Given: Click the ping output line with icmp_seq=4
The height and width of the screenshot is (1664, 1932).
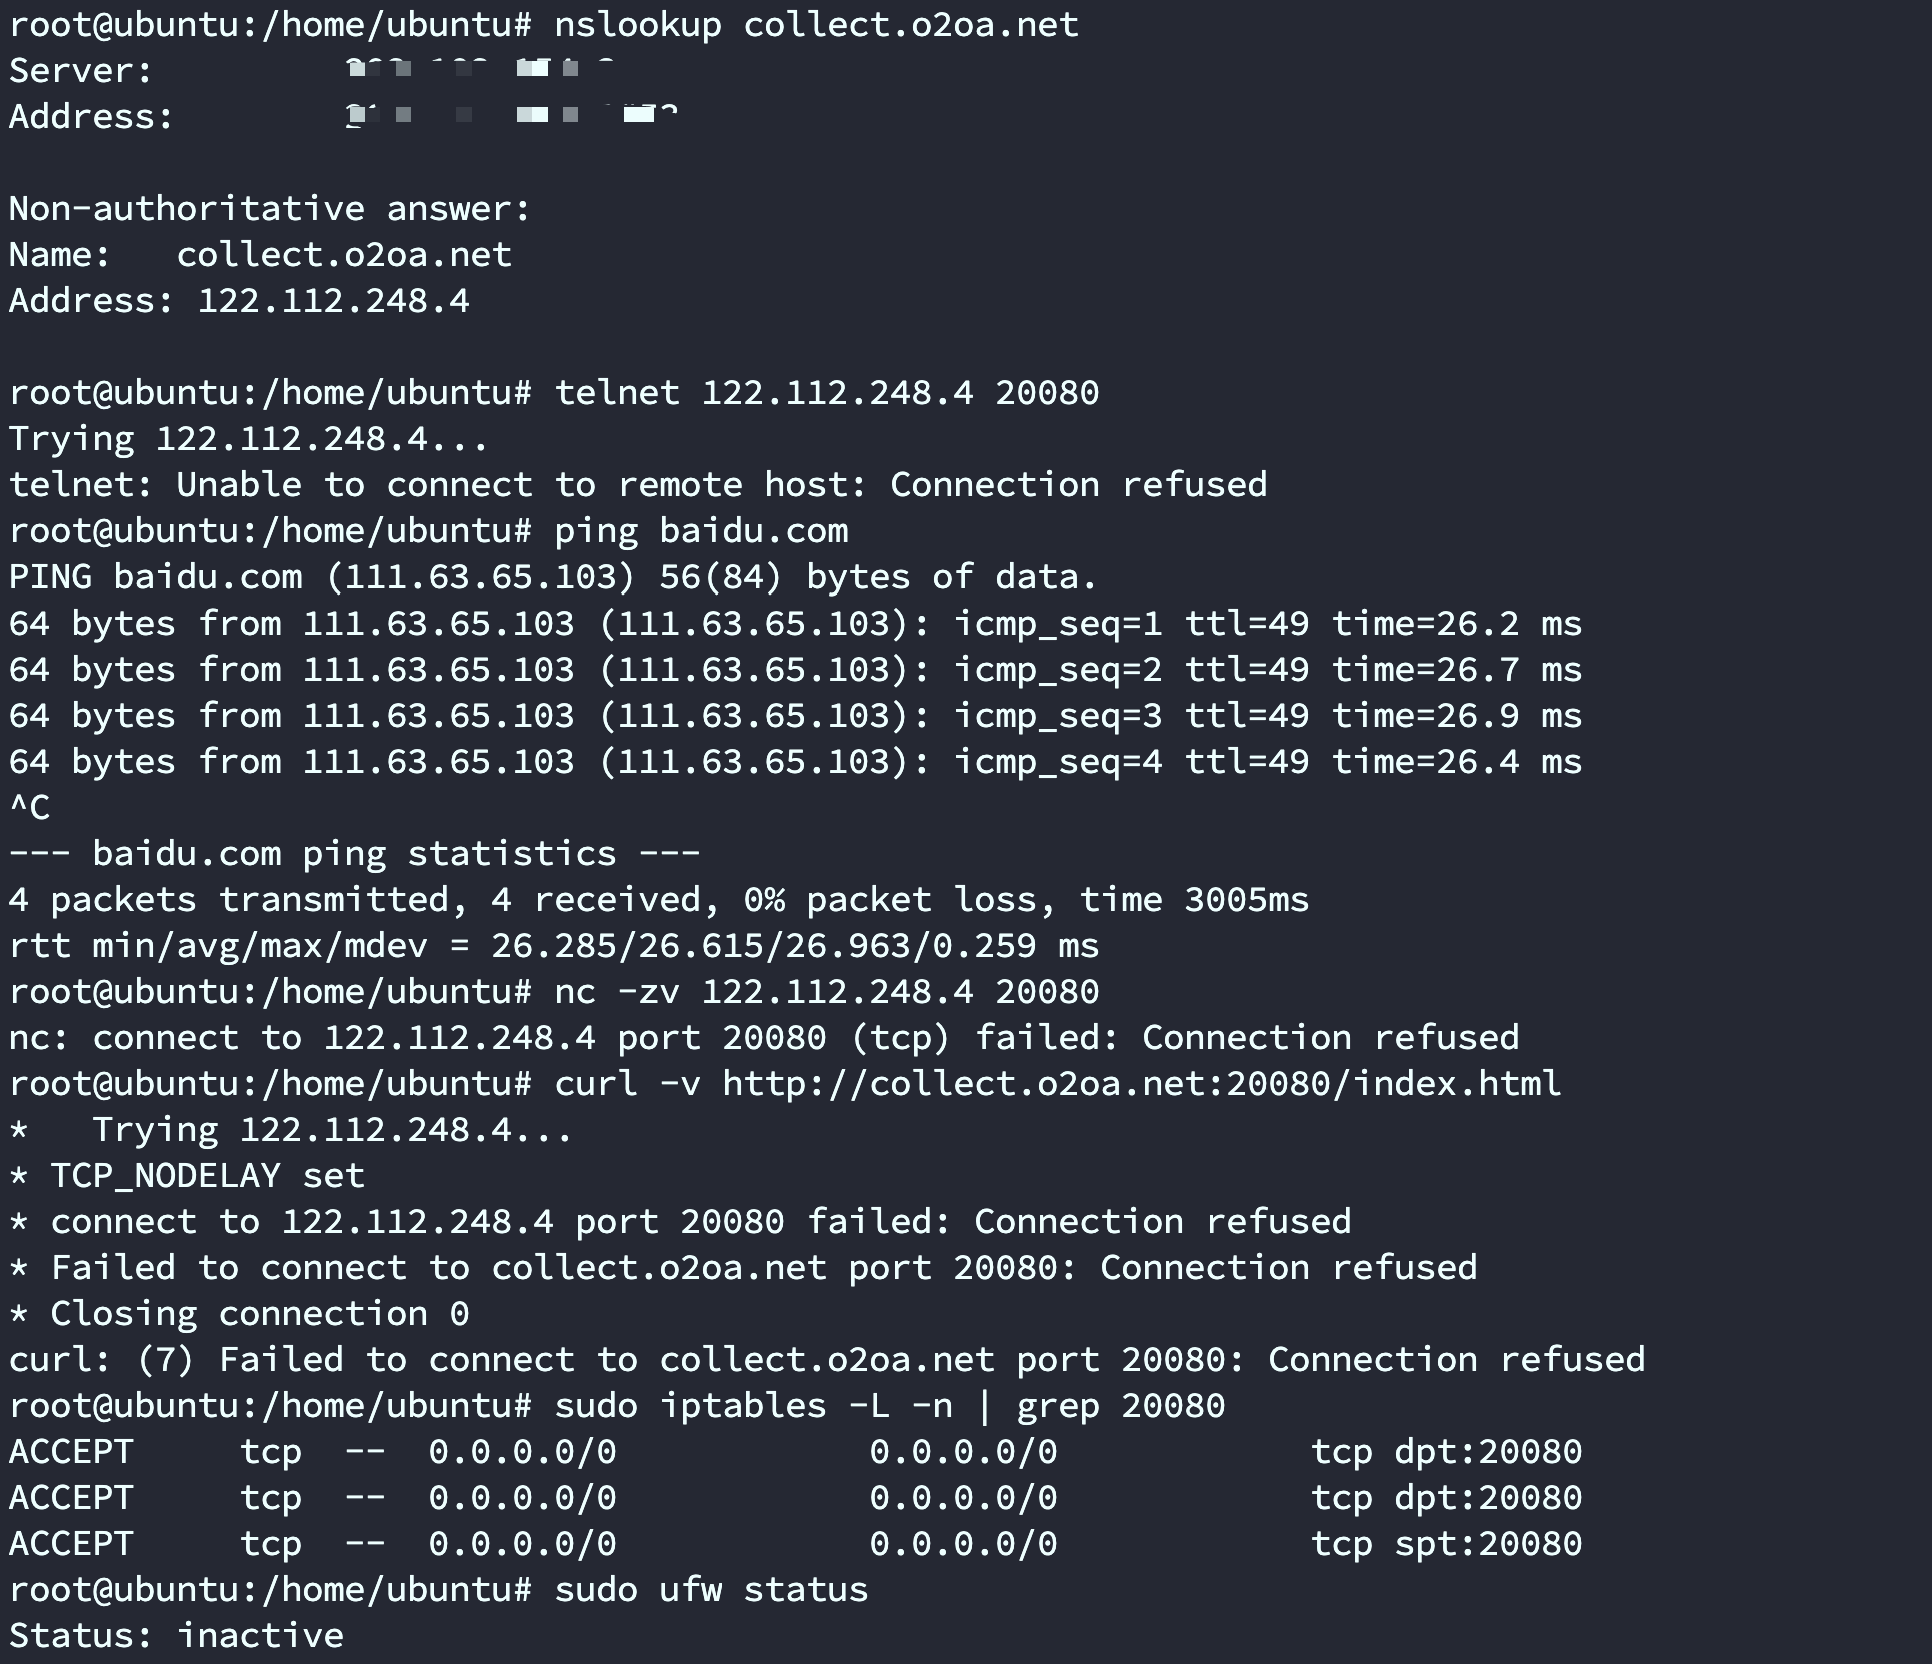Looking at the screenshot, I should coord(795,761).
